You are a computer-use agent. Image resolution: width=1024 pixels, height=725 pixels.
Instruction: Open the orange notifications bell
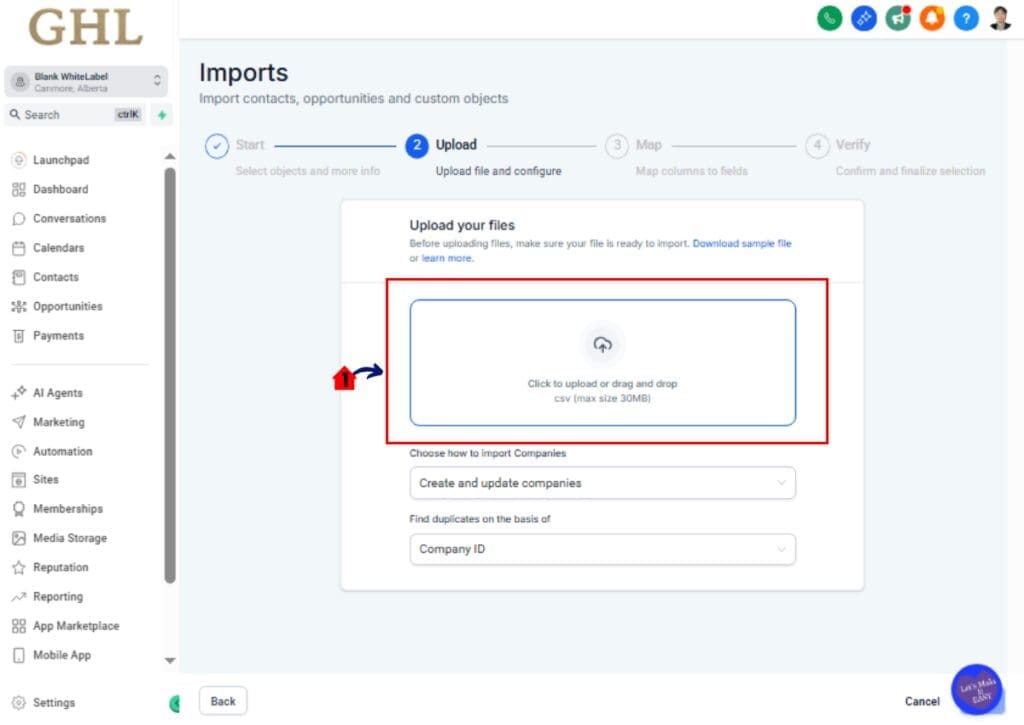(932, 18)
